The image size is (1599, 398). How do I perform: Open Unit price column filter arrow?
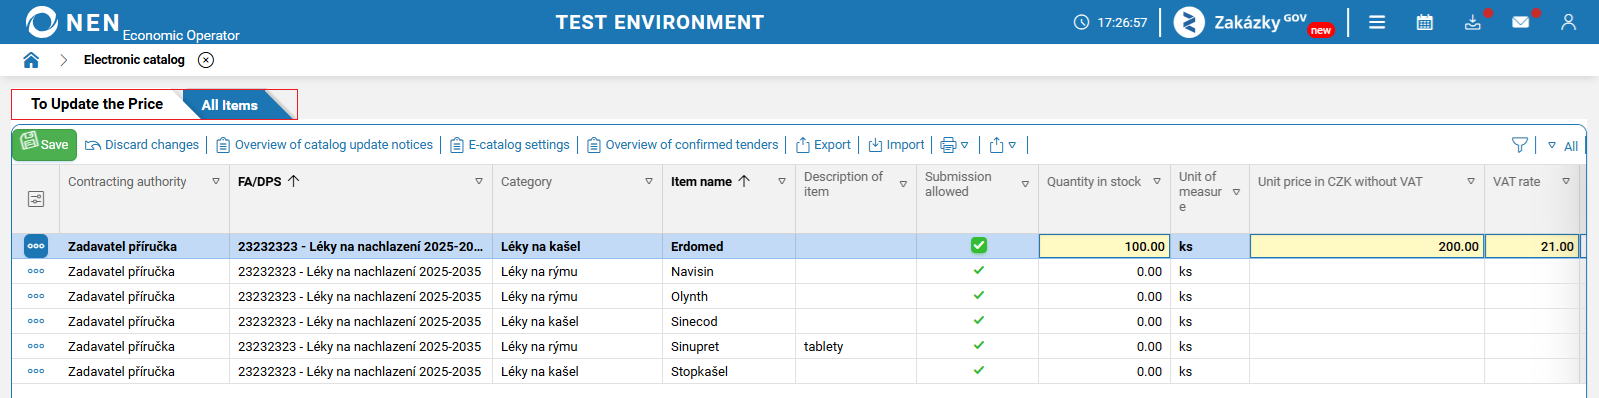pyautogui.click(x=1471, y=182)
